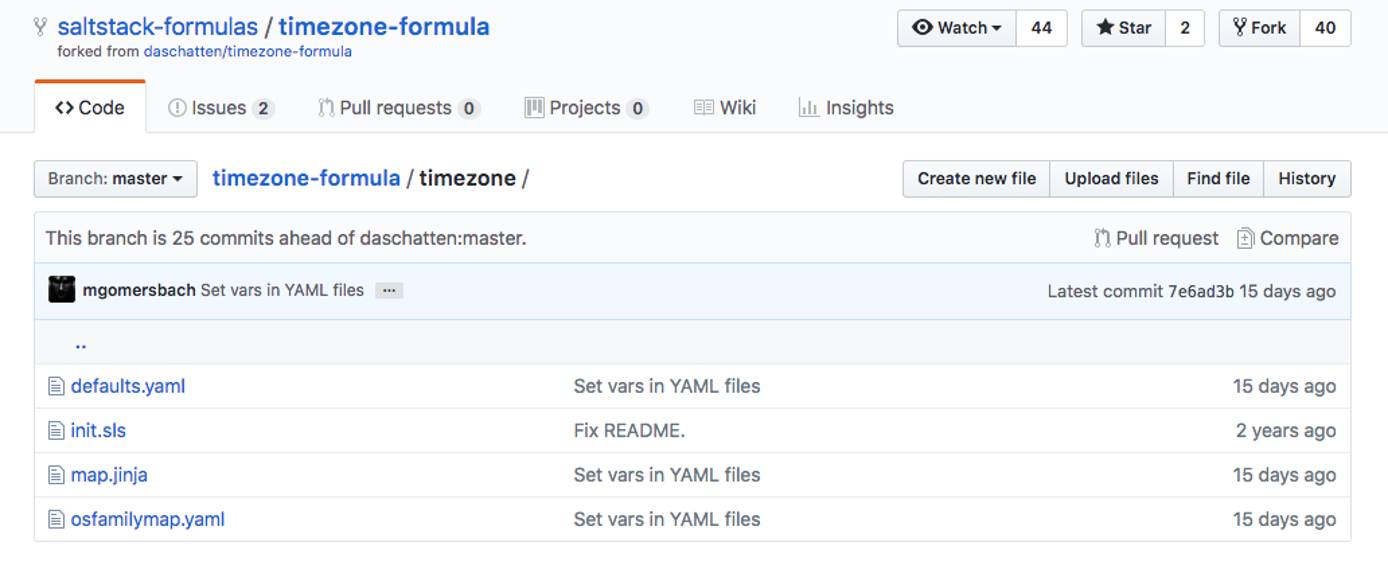1388x573 pixels.
Task: Click the Create new file button
Action: (x=976, y=179)
